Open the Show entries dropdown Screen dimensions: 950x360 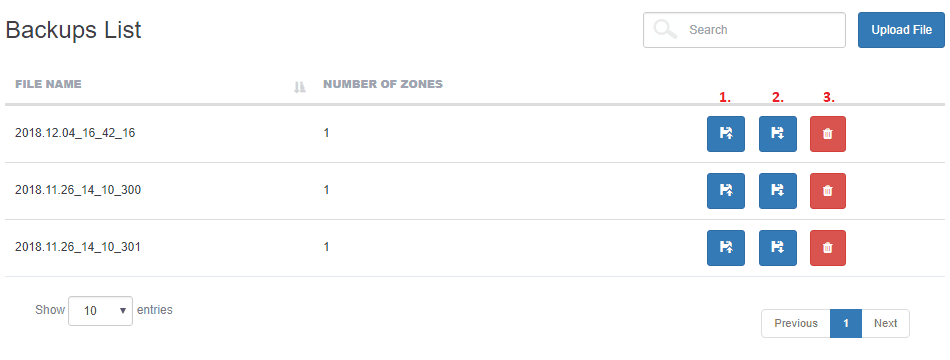tap(101, 311)
